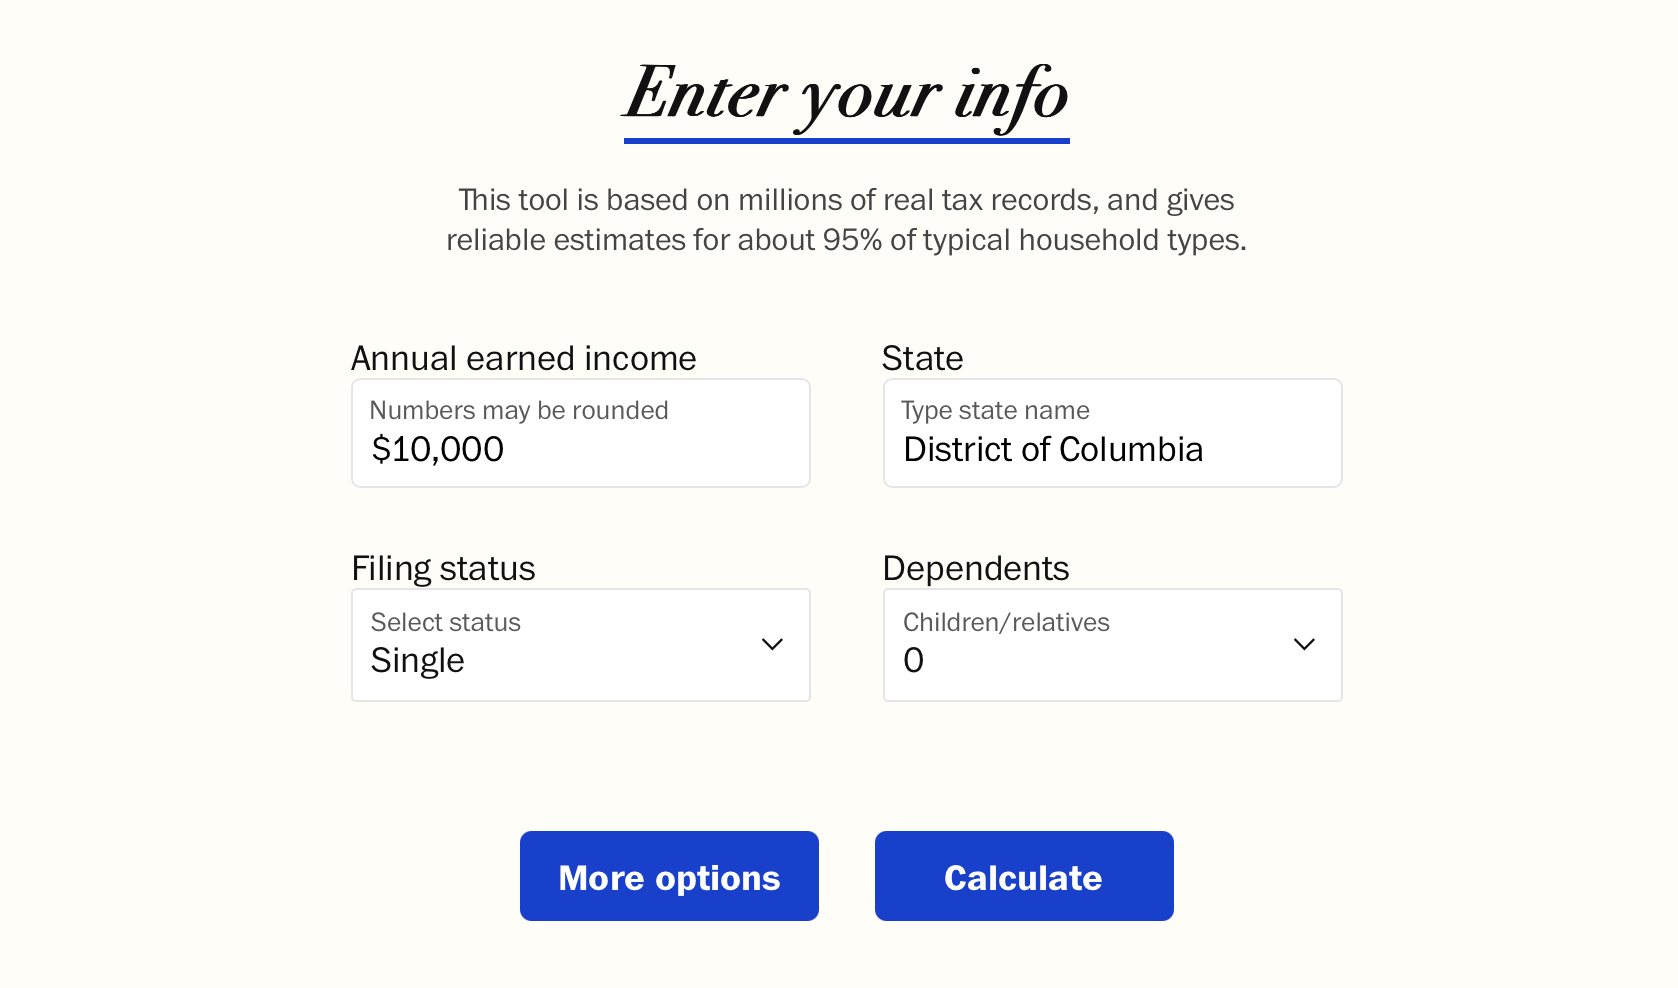1678x988 pixels.
Task: Open More options
Action: click(x=669, y=876)
